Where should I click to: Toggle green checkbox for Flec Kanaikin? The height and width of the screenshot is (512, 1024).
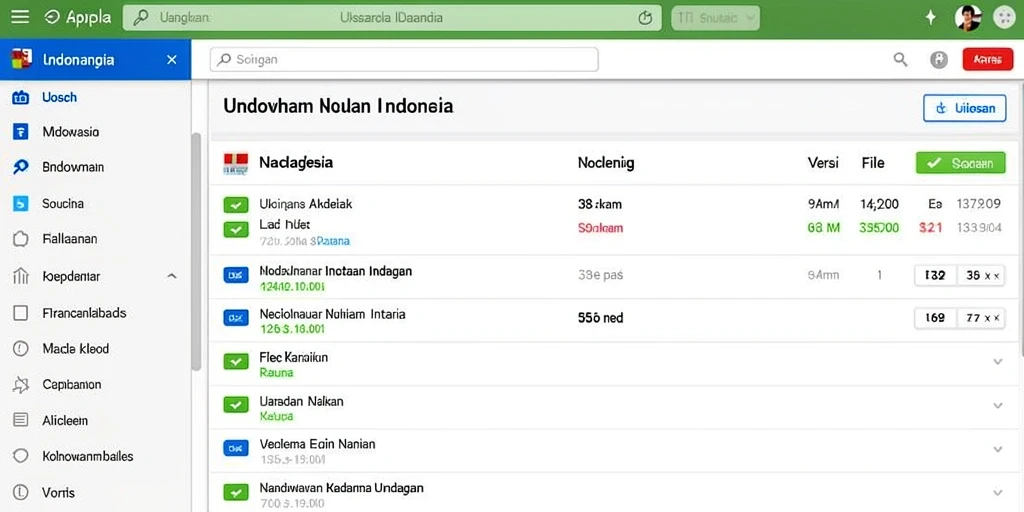[x=236, y=361]
